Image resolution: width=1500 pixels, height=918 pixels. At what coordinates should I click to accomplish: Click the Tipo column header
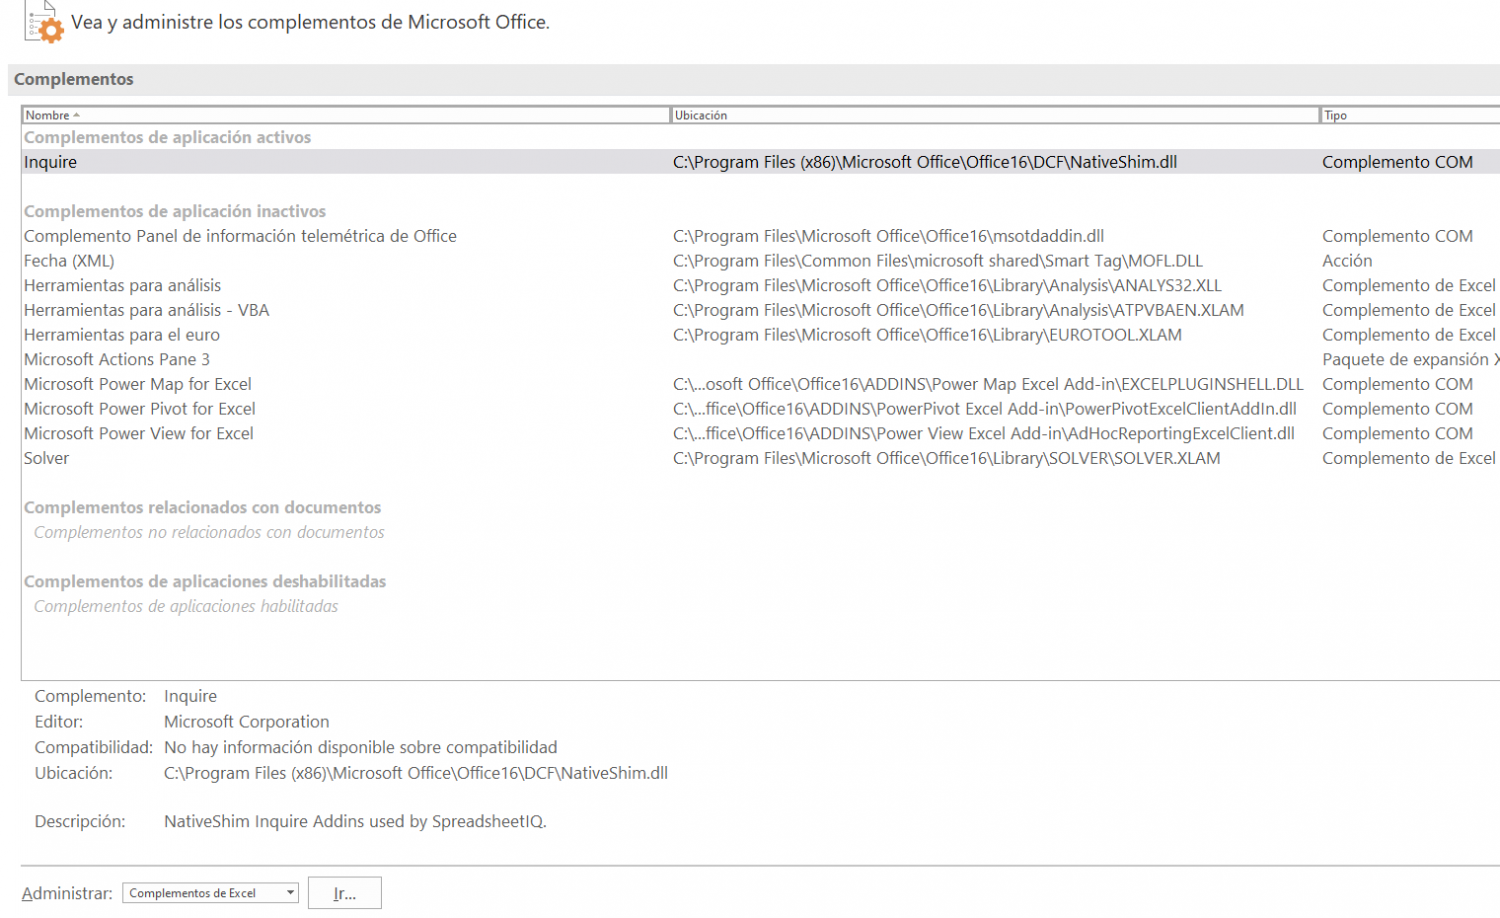tap(1410, 115)
